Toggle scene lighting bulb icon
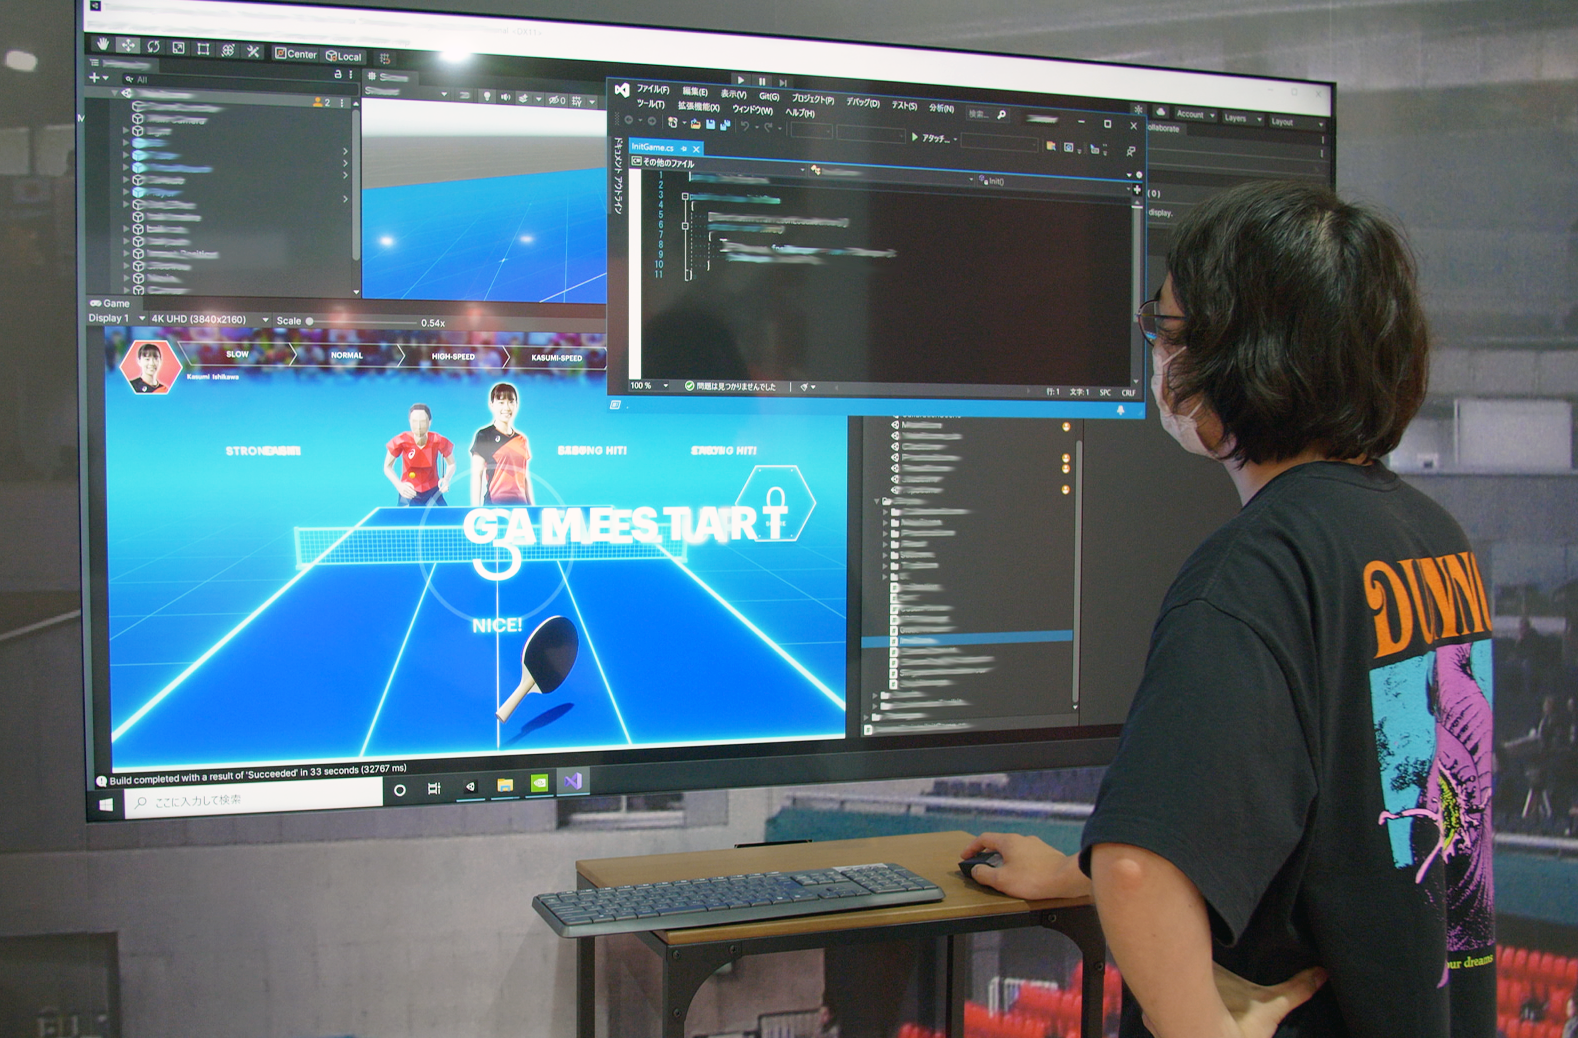 (x=487, y=96)
